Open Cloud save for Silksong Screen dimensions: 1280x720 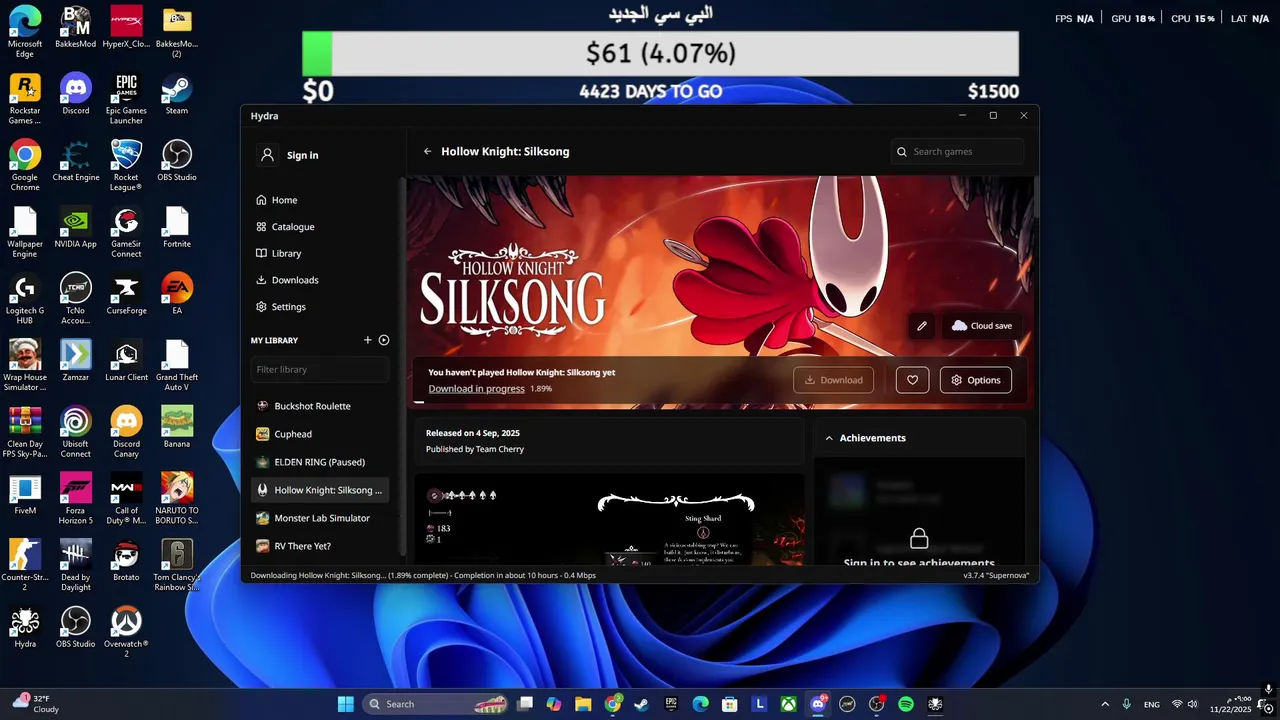pyautogui.click(x=982, y=326)
